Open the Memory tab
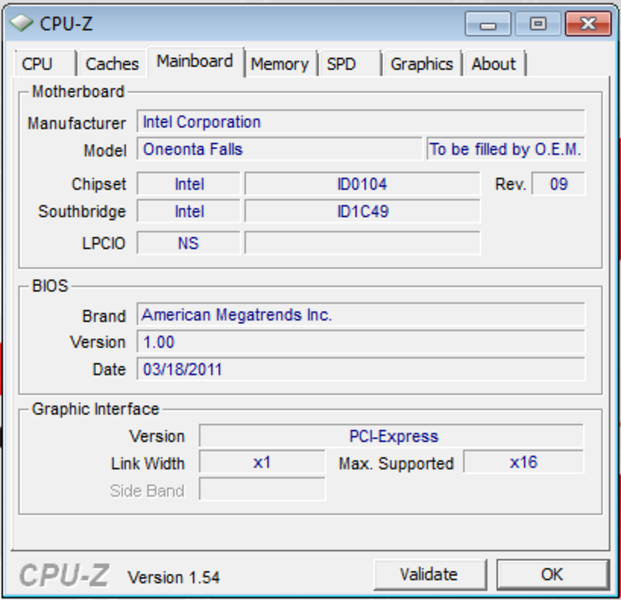Image resolution: width=621 pixels, height=600 pixels. click(280, 63)
